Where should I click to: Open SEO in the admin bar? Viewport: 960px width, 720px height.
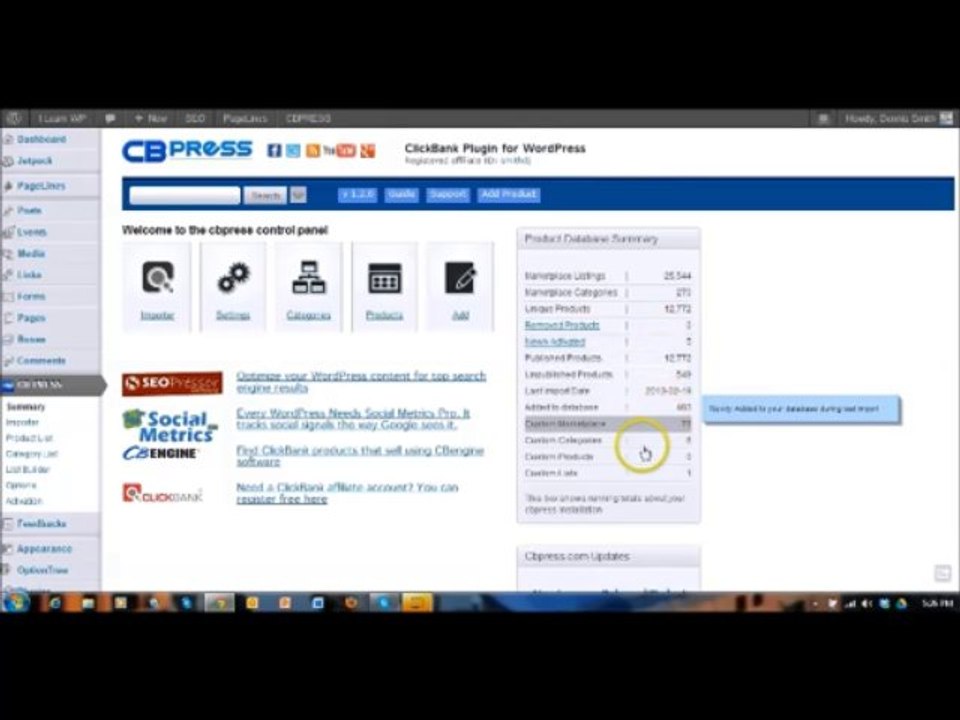click(195, 118)
